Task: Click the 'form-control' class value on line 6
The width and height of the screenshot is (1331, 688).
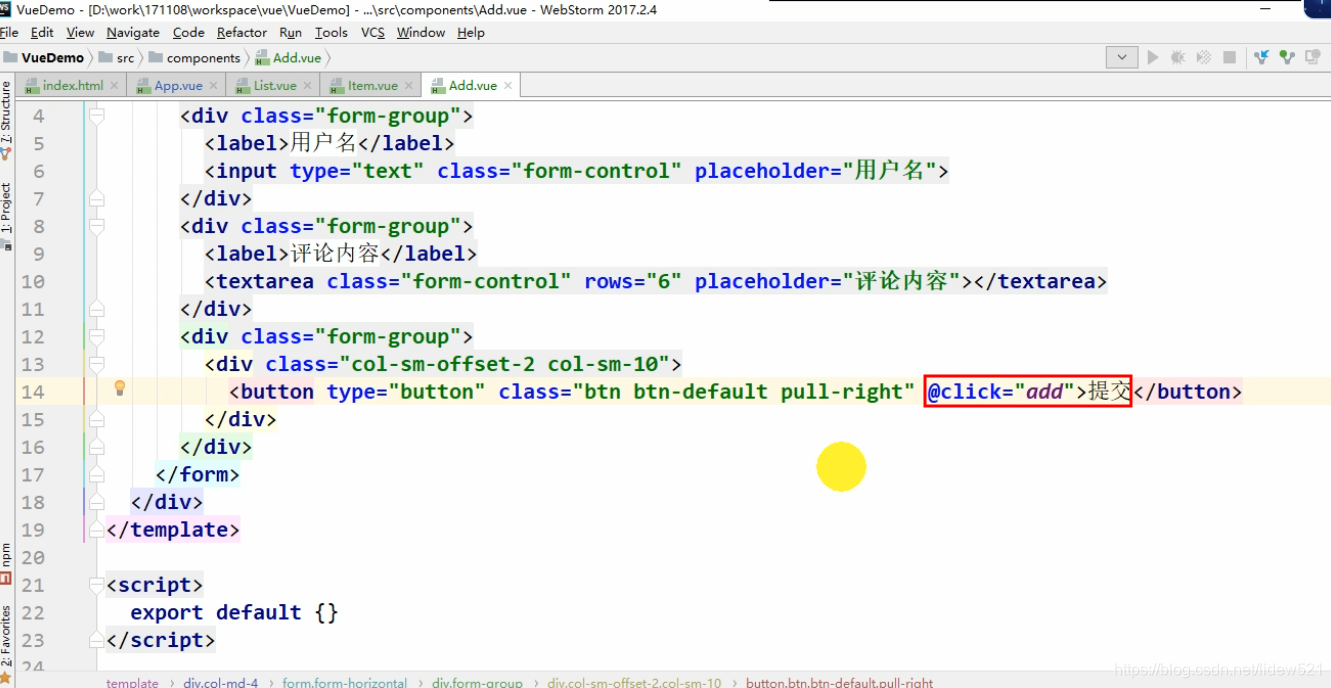Action: pos(597,171)
